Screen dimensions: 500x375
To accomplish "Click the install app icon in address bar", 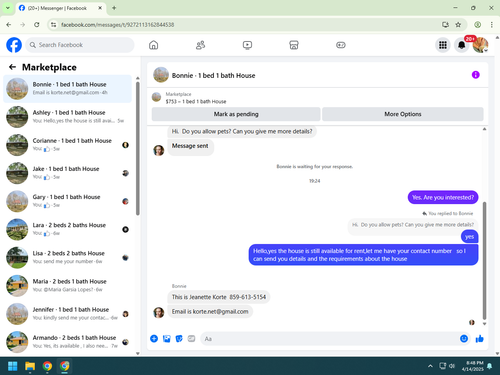I will (445, 25).
